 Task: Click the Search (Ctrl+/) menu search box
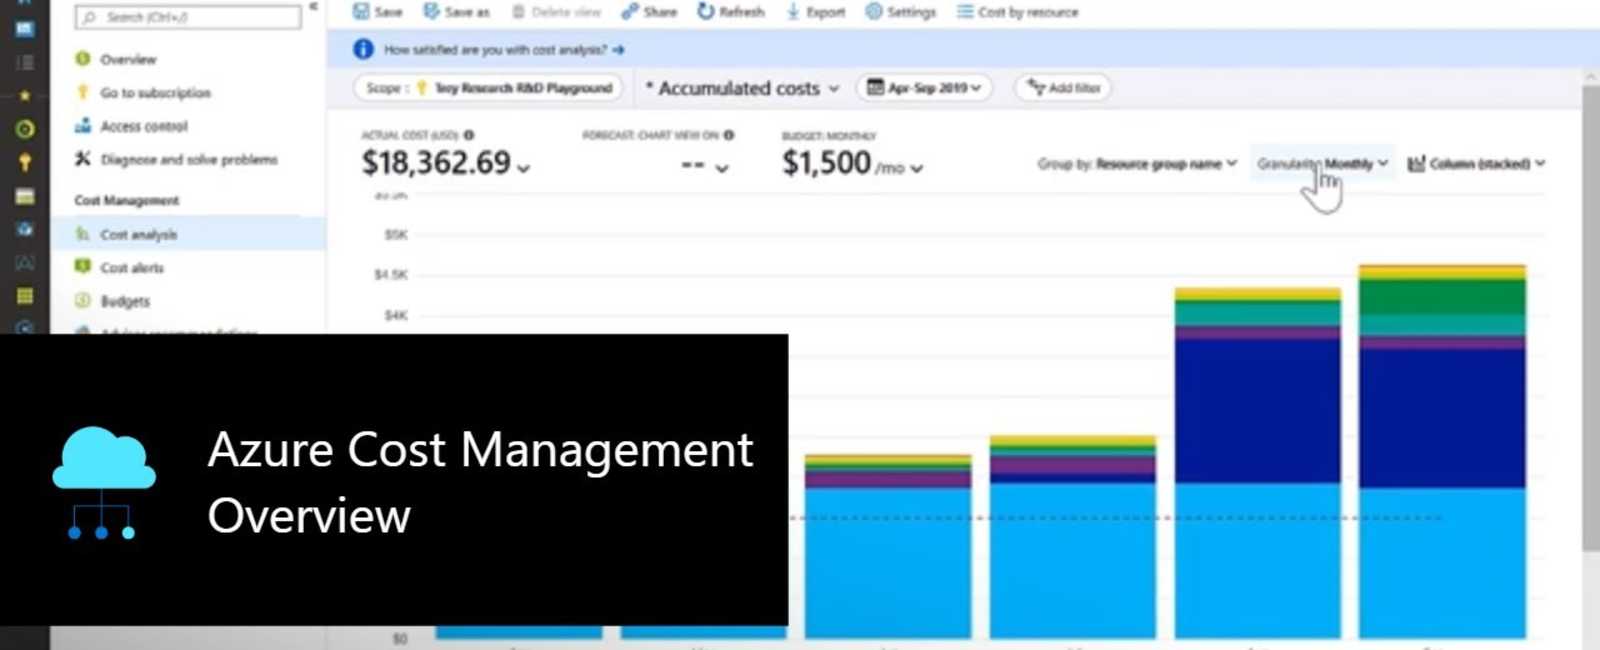point(188,16)
